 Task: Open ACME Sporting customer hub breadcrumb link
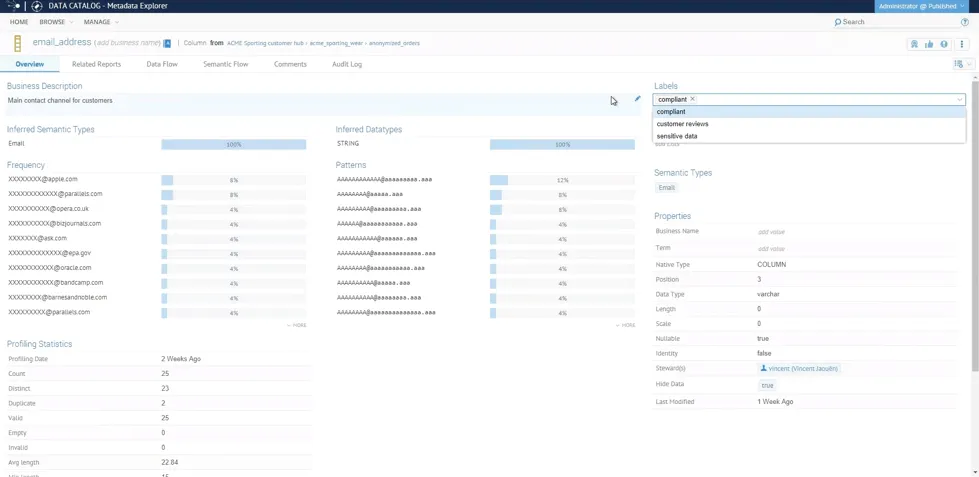266,44
